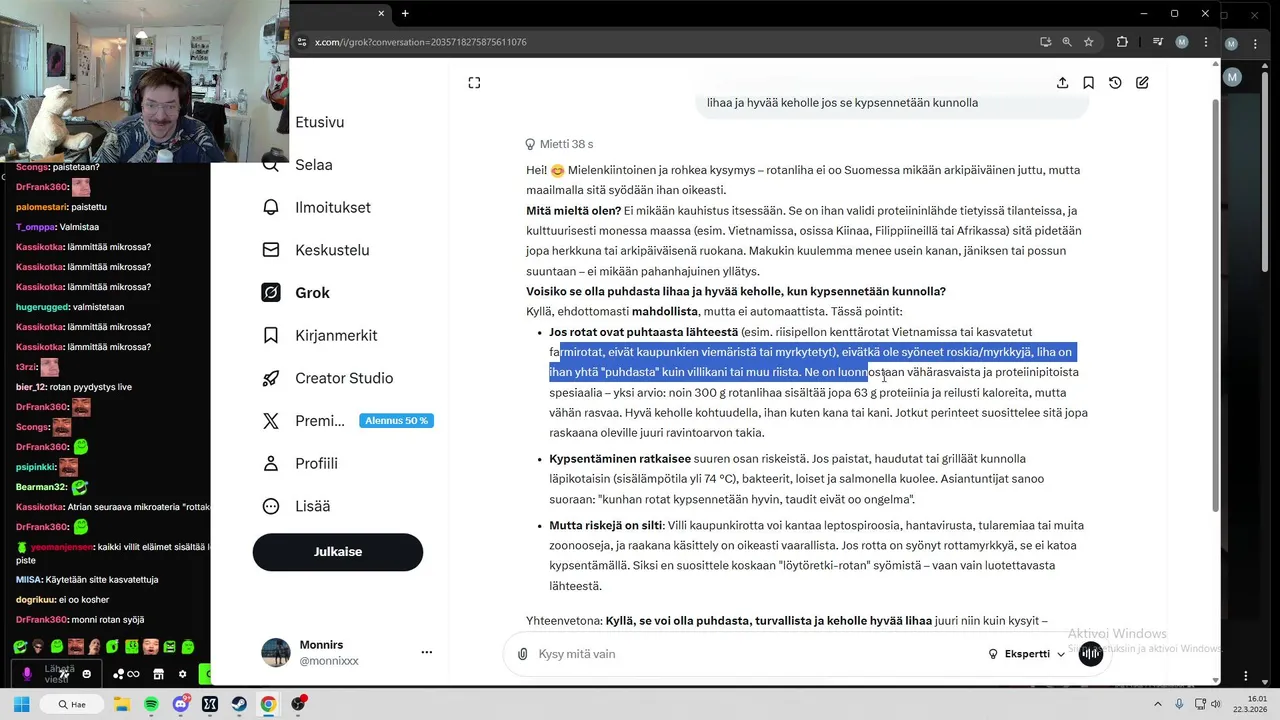Open Chrome profile avatar M
Image resolution: width=1280 pixels, height=720 pixels.
point(1182,42)
